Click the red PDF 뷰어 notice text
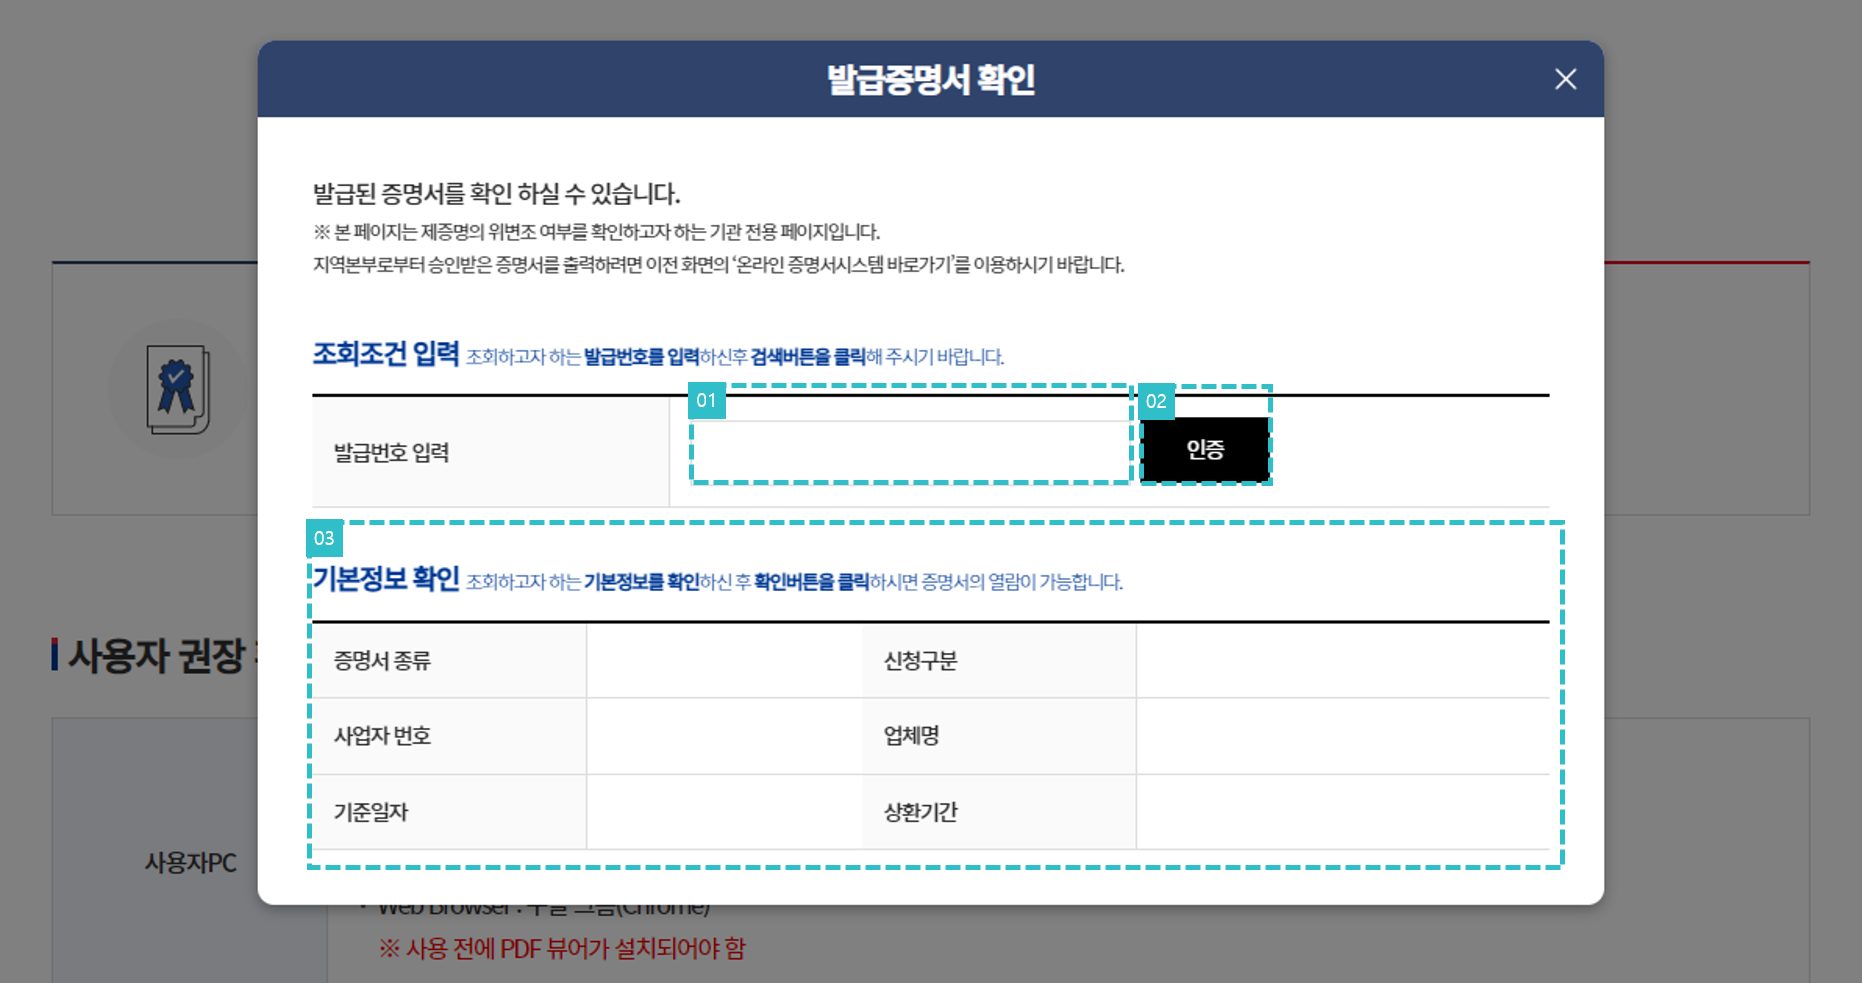 [x=562, y=948]
